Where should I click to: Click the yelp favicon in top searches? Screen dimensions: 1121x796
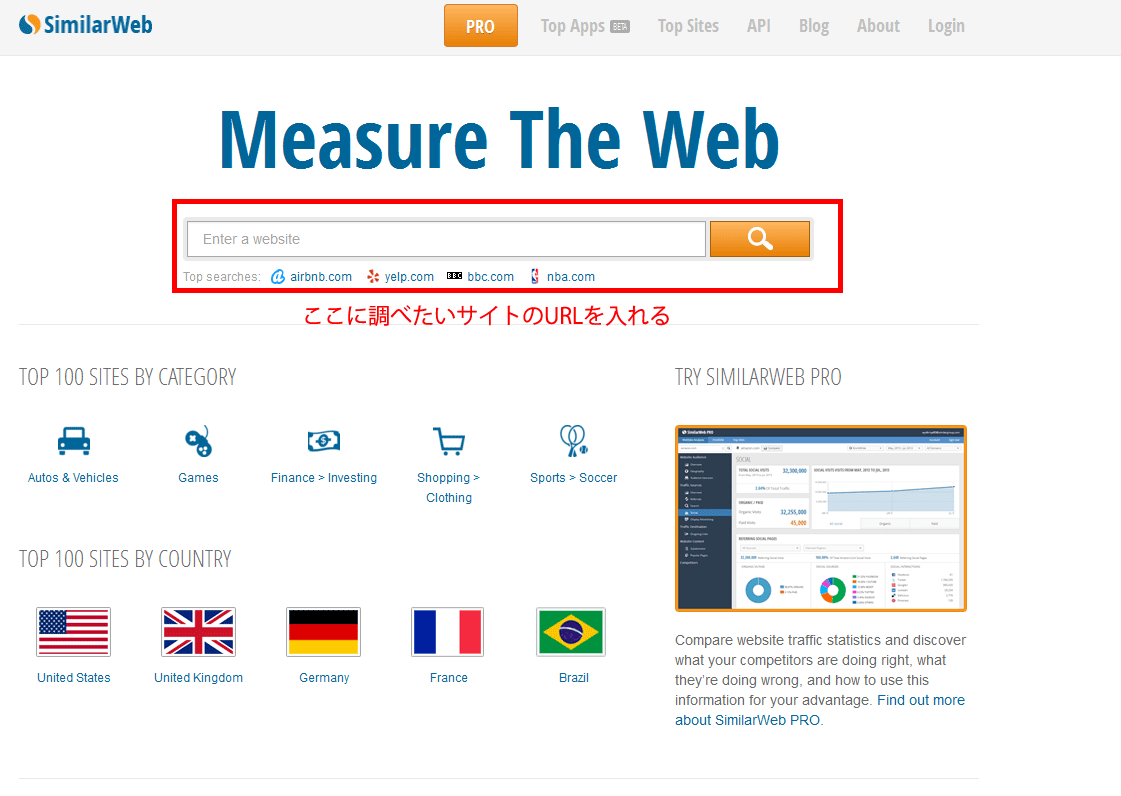(x=373, y=277)
